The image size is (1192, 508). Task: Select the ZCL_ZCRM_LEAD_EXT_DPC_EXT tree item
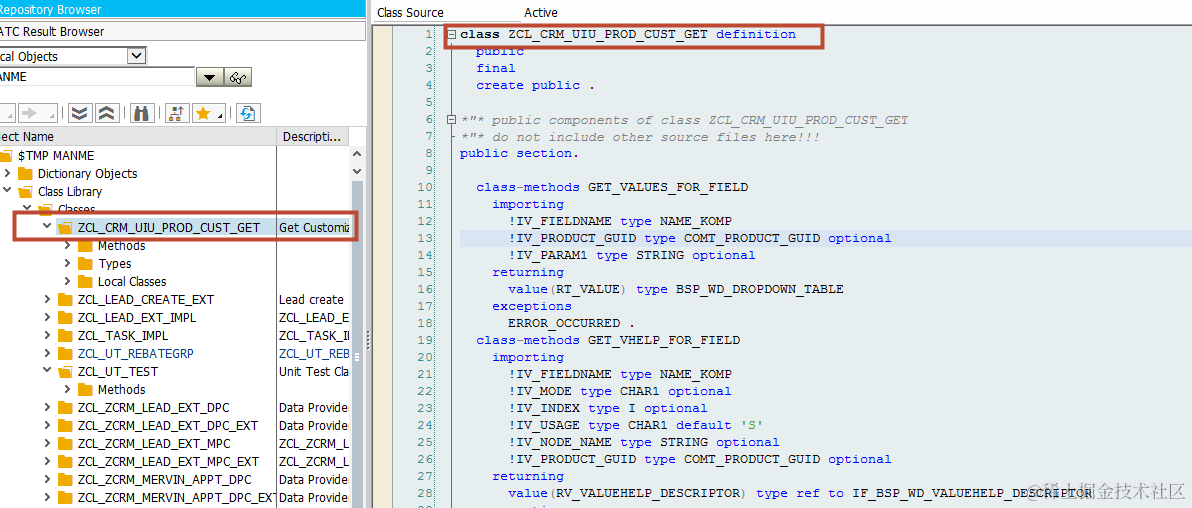click(168, 426)
